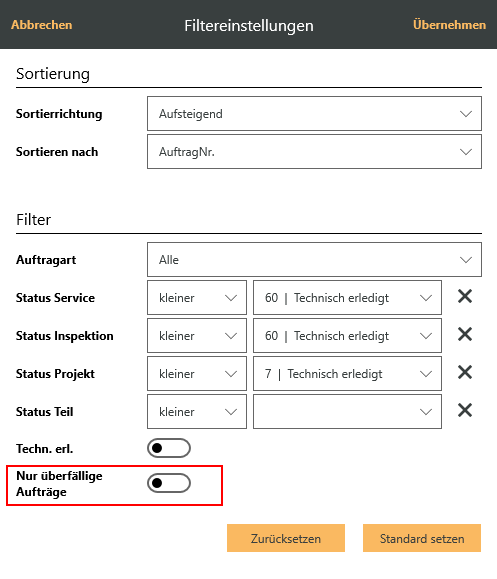The image size is (497, 579).
Task: Open Status Service value dropdown
Action: point(347,298)
